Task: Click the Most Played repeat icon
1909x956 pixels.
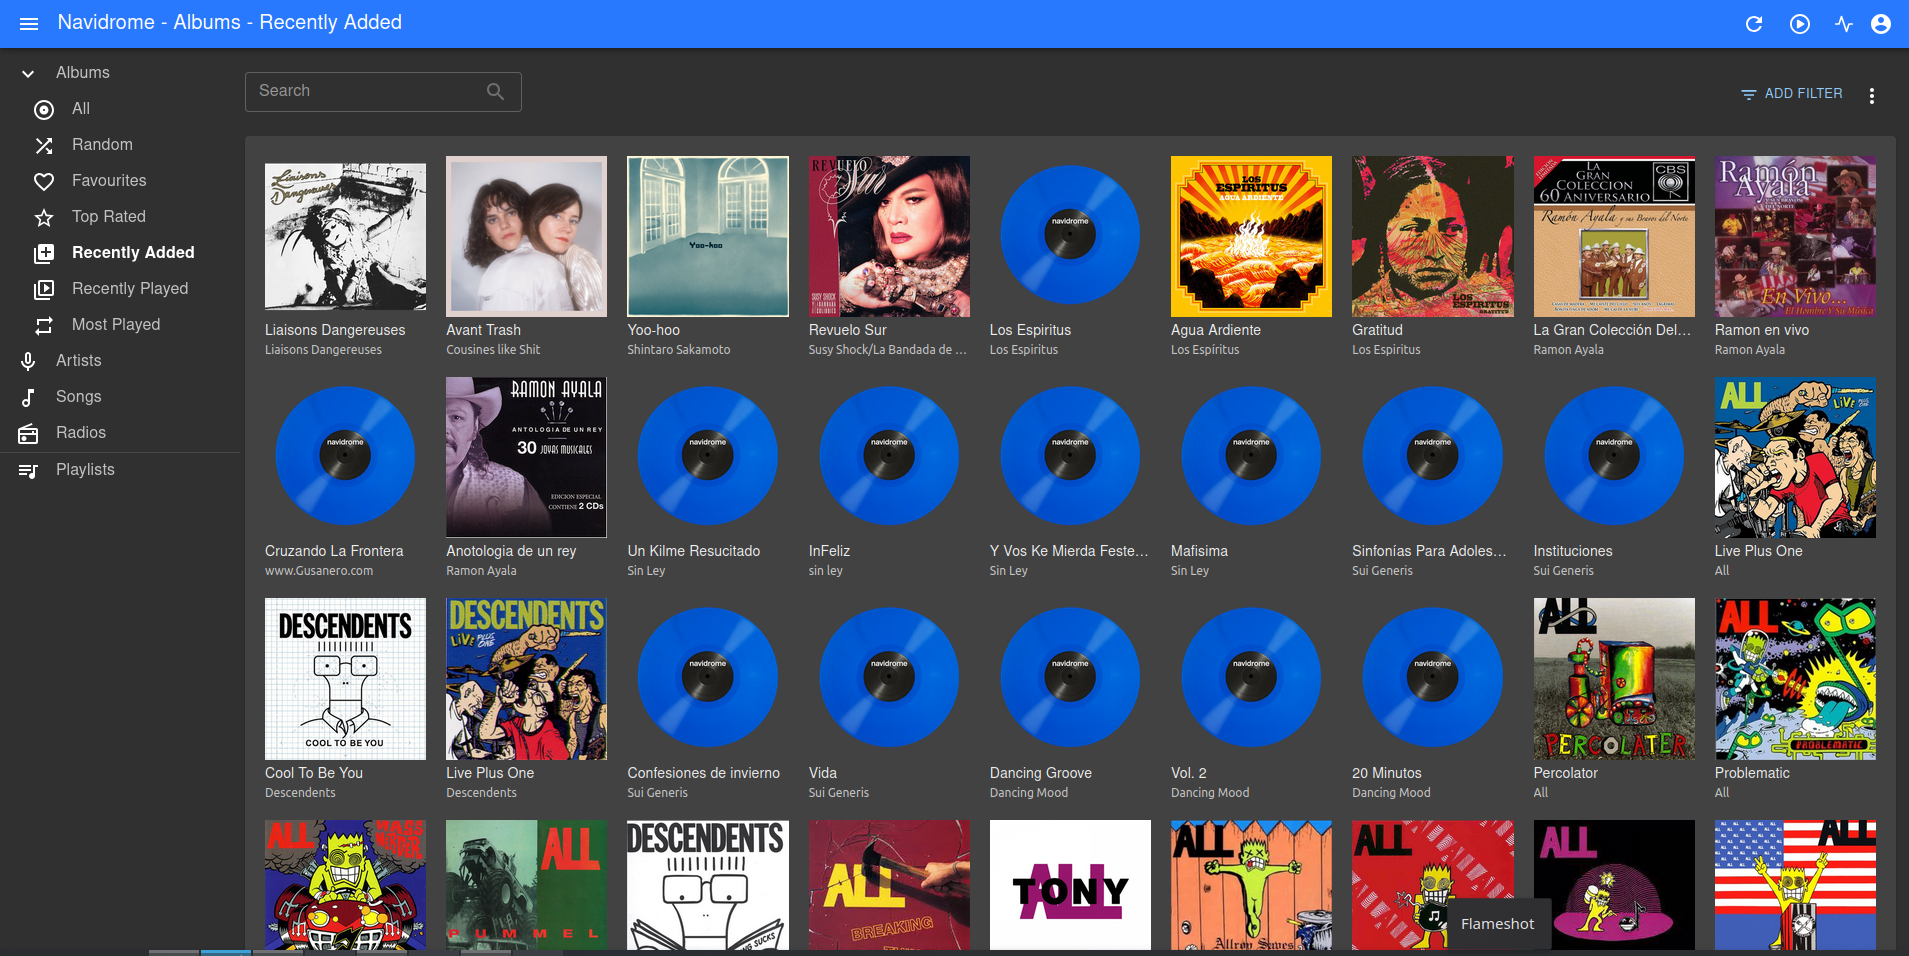Action: click(44, 325)
